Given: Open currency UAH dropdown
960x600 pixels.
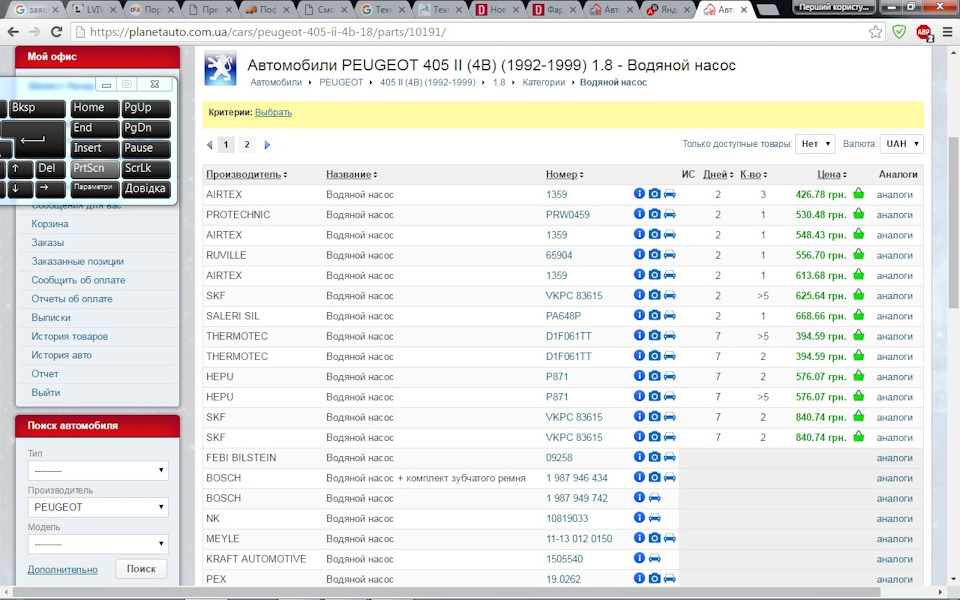Looking at the screenshot, I should coord(901,144).
